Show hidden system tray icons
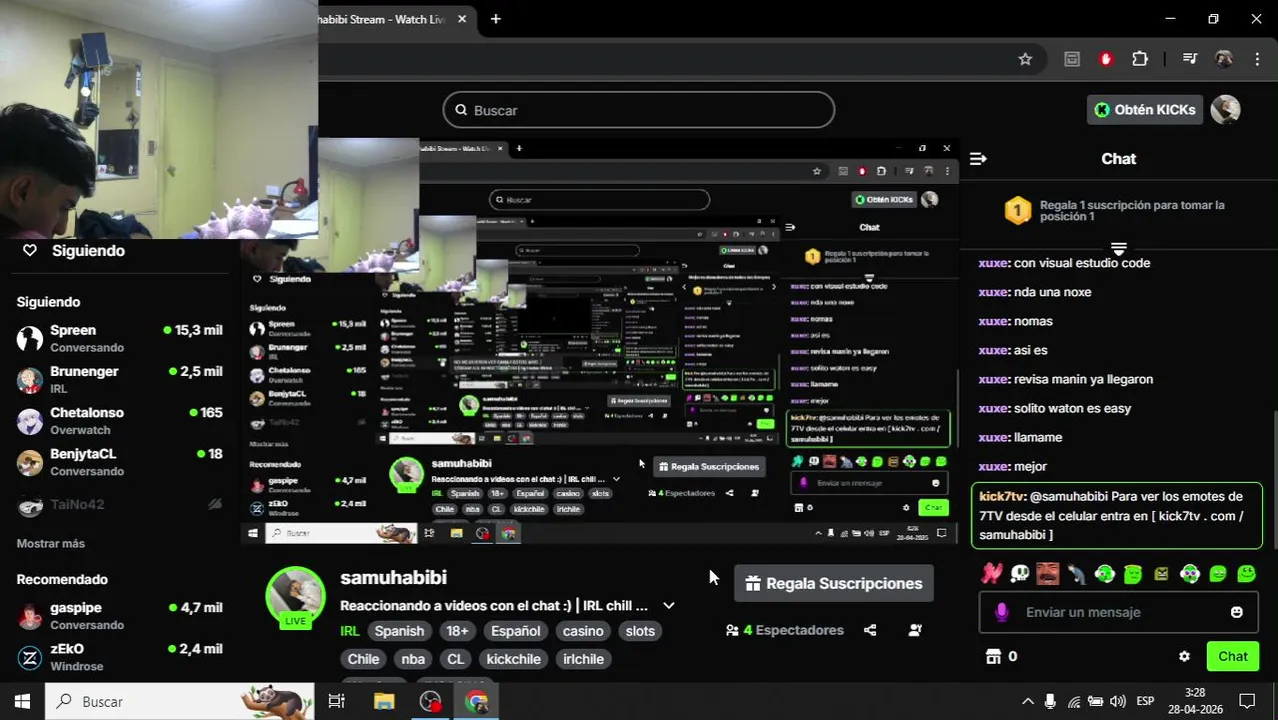The image size is (1278, 720). [x=1030, y=701]
